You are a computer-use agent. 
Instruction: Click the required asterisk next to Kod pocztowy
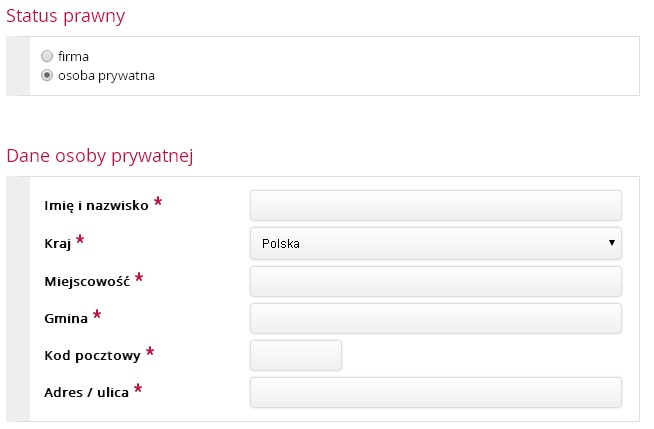point(150,352)
